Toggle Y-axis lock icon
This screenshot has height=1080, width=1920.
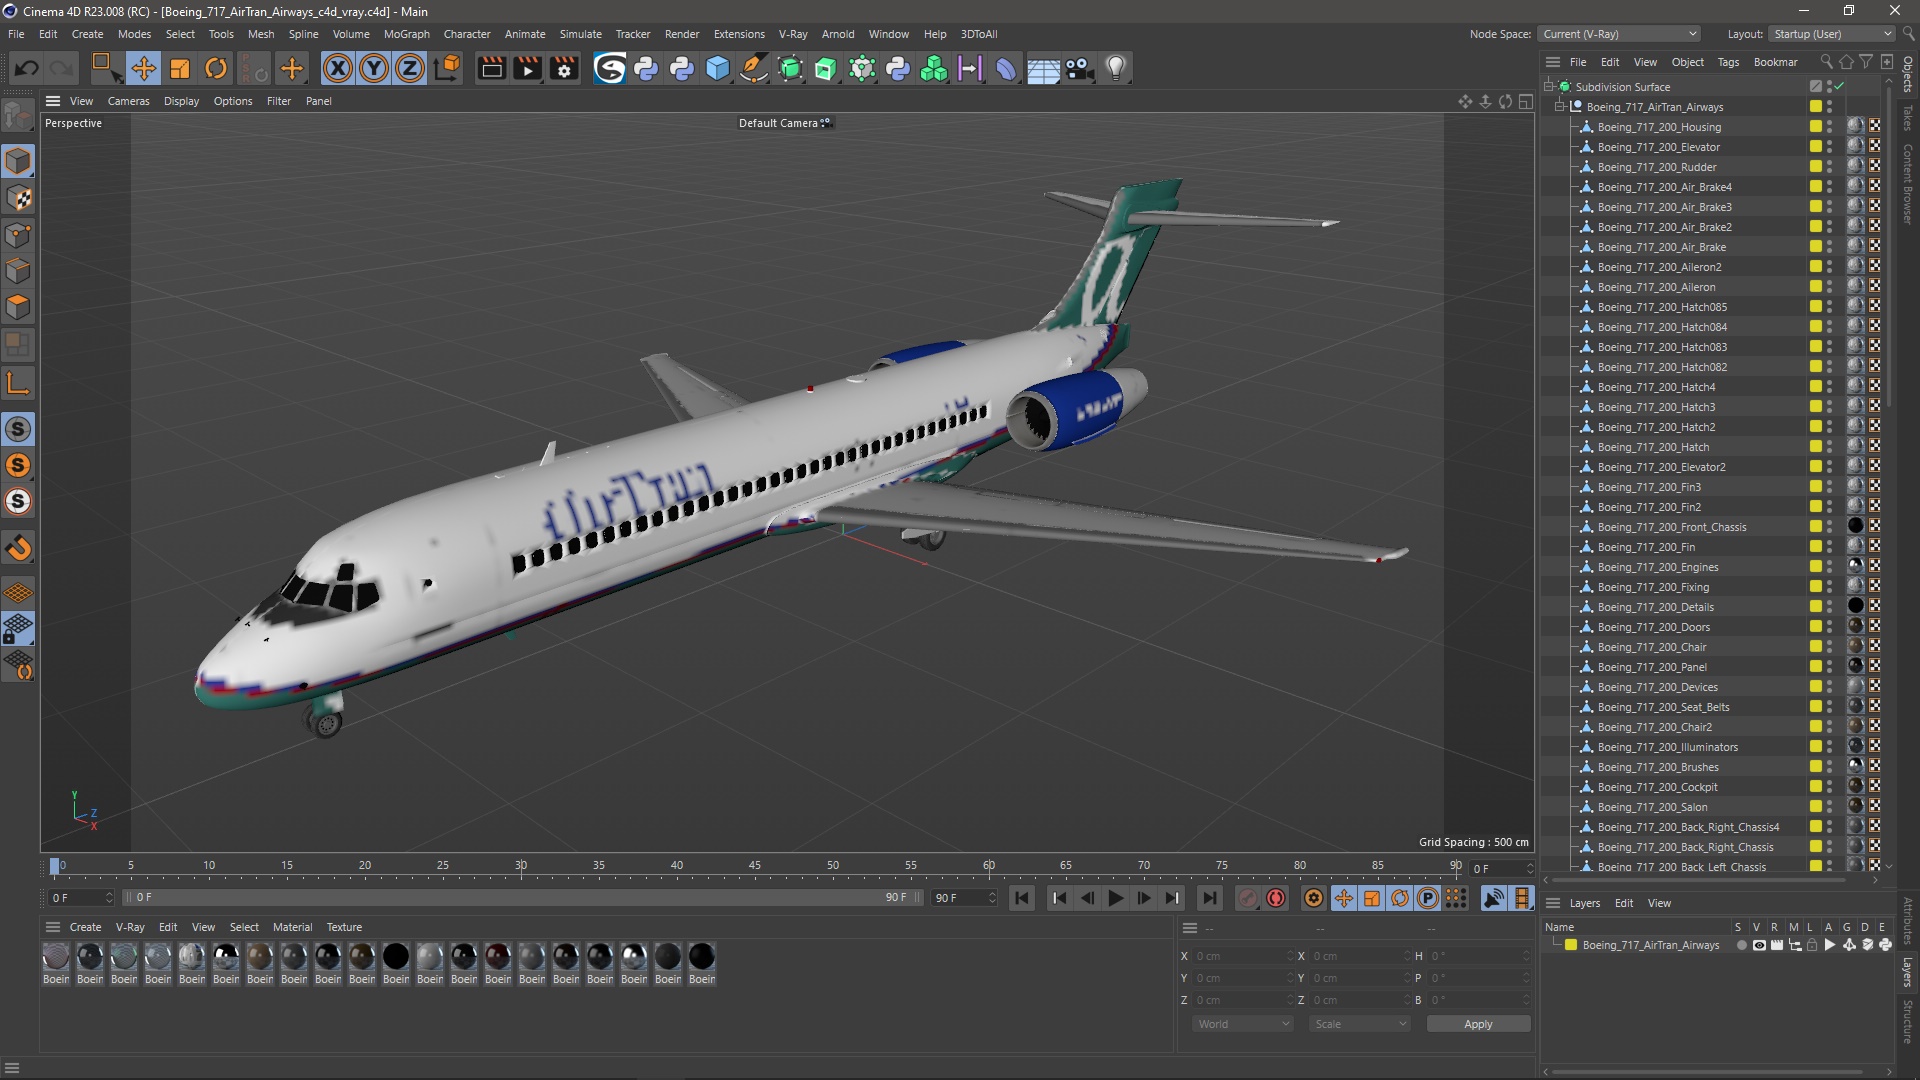coord(374,68)
